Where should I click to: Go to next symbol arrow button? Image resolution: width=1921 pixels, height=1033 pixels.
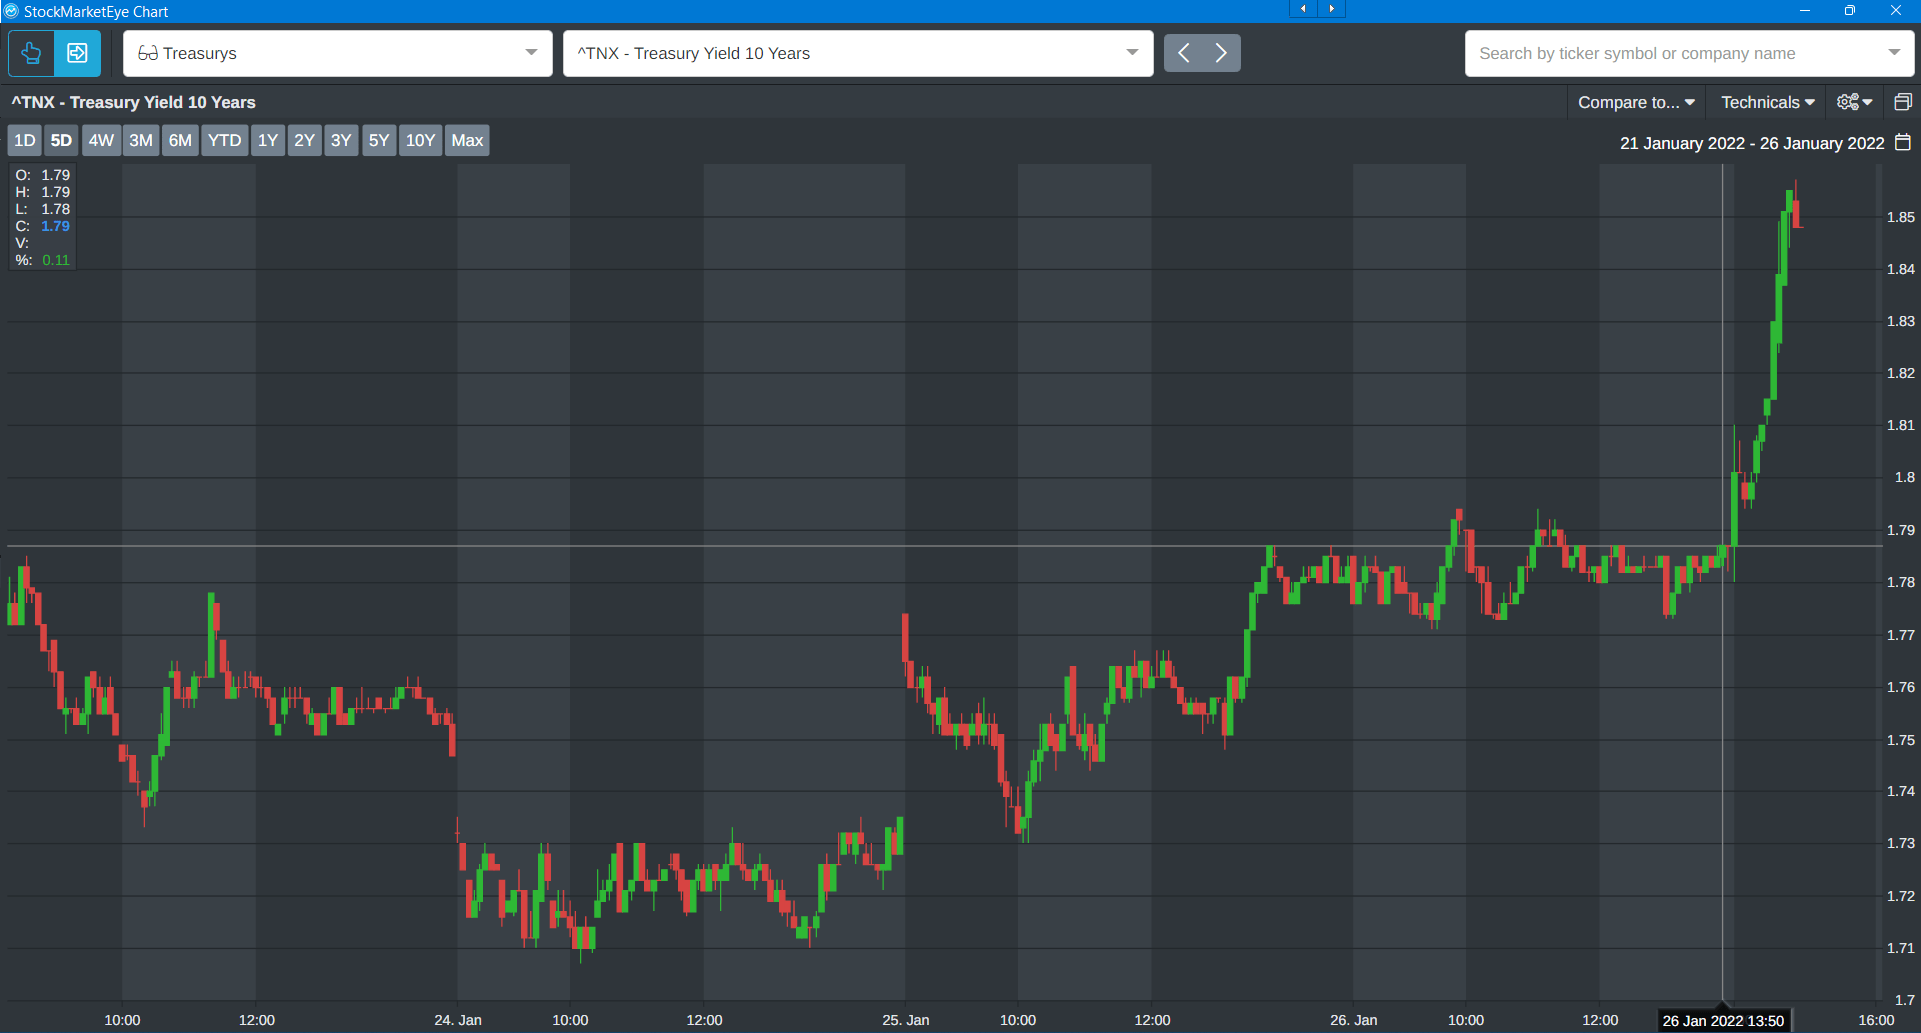click(x=1221, y=53)
